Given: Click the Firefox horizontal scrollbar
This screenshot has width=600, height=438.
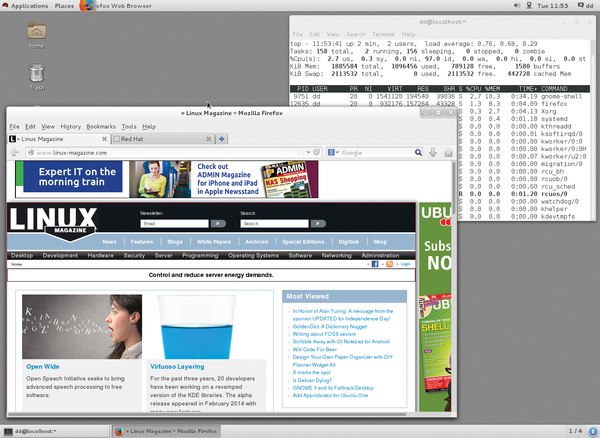Looking at the screenshot, I should (x=207, y=414).
